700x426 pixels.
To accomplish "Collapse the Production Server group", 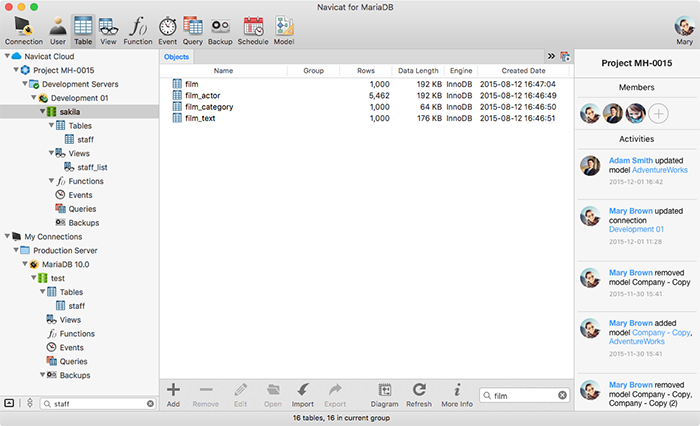I will point(16,250).
